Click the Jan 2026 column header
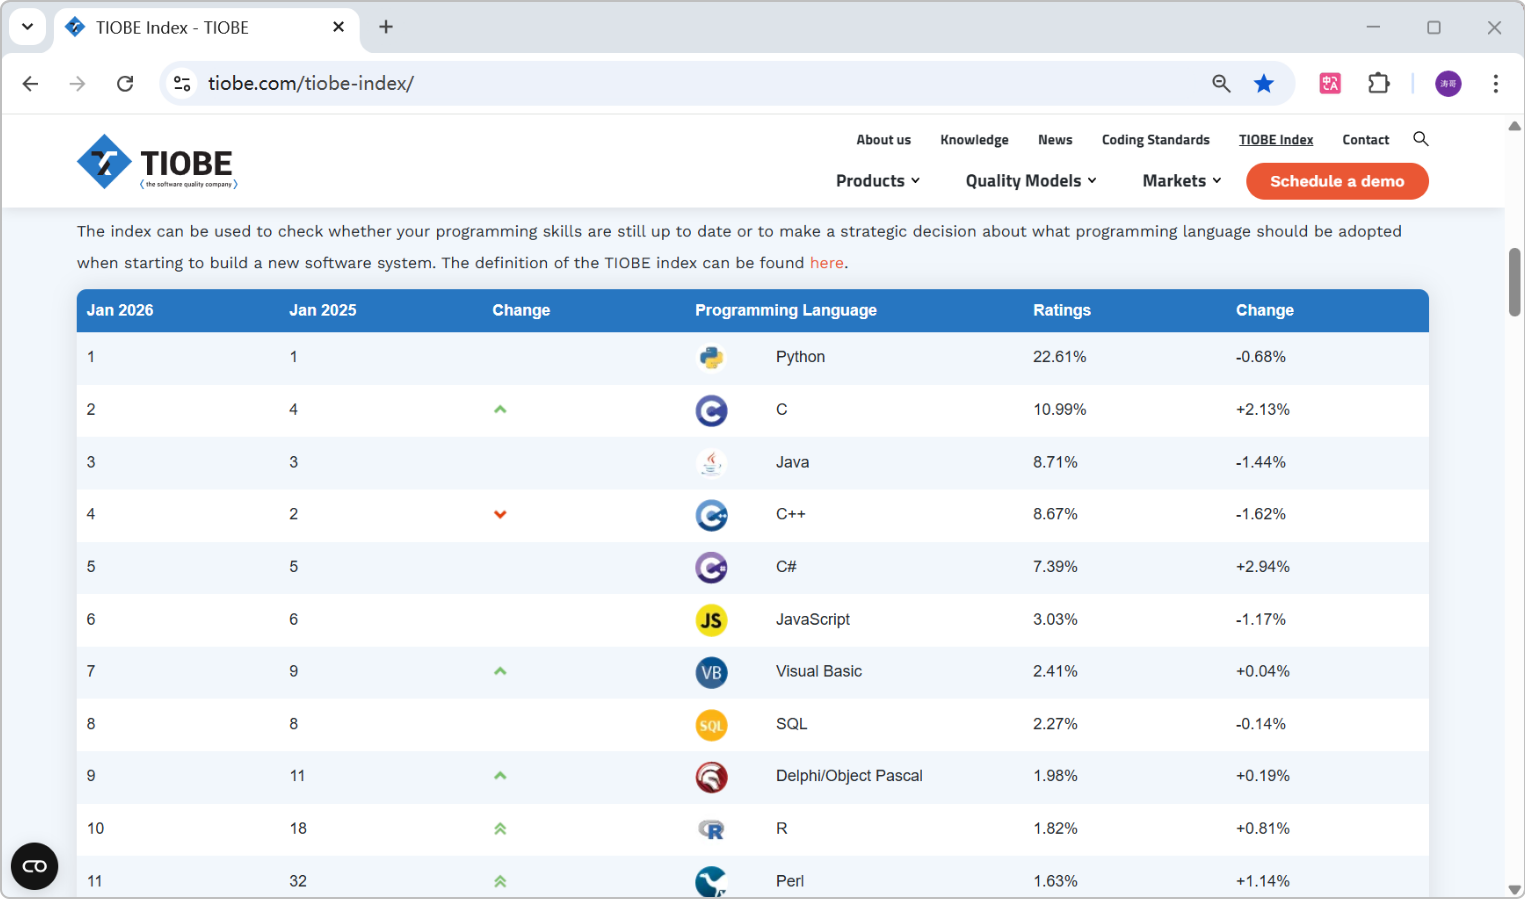Screen dimensions: 1525x899 (x=120, y=310)
